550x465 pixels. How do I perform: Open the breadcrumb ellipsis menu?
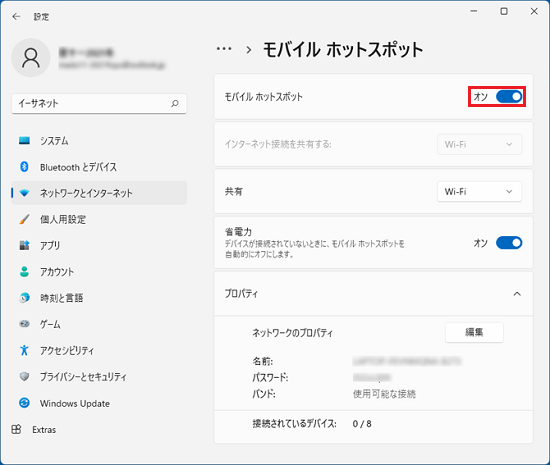pyautogui.click(x=224, y=49)
